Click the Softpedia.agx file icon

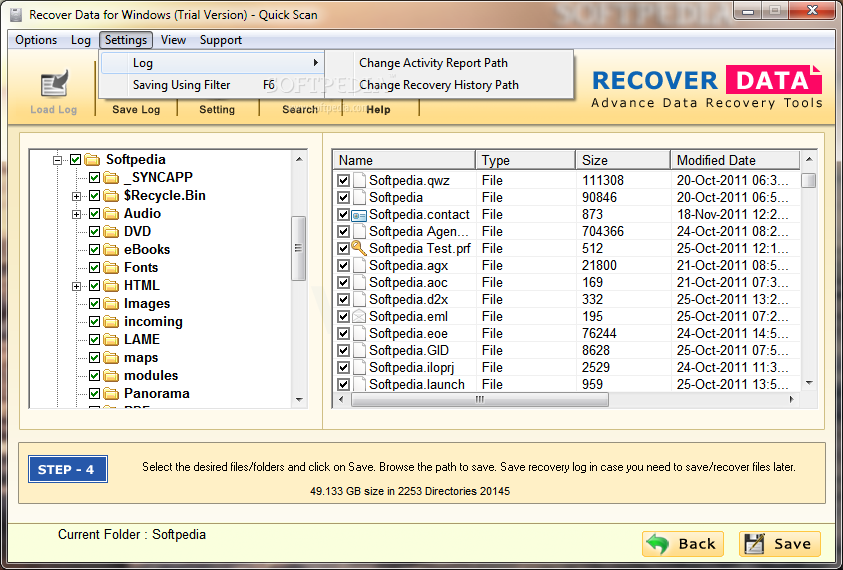[x=359, y=266]
